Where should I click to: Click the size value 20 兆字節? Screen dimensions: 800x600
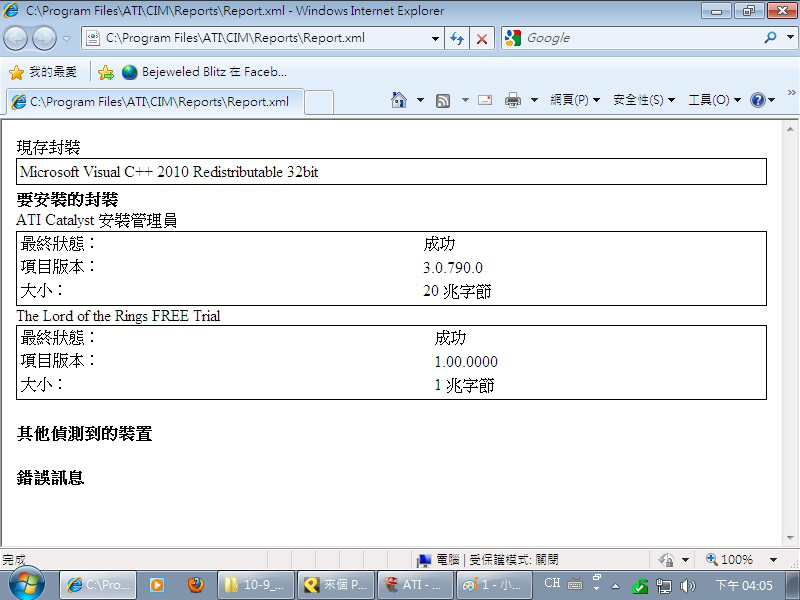click(x=457, y=291)
